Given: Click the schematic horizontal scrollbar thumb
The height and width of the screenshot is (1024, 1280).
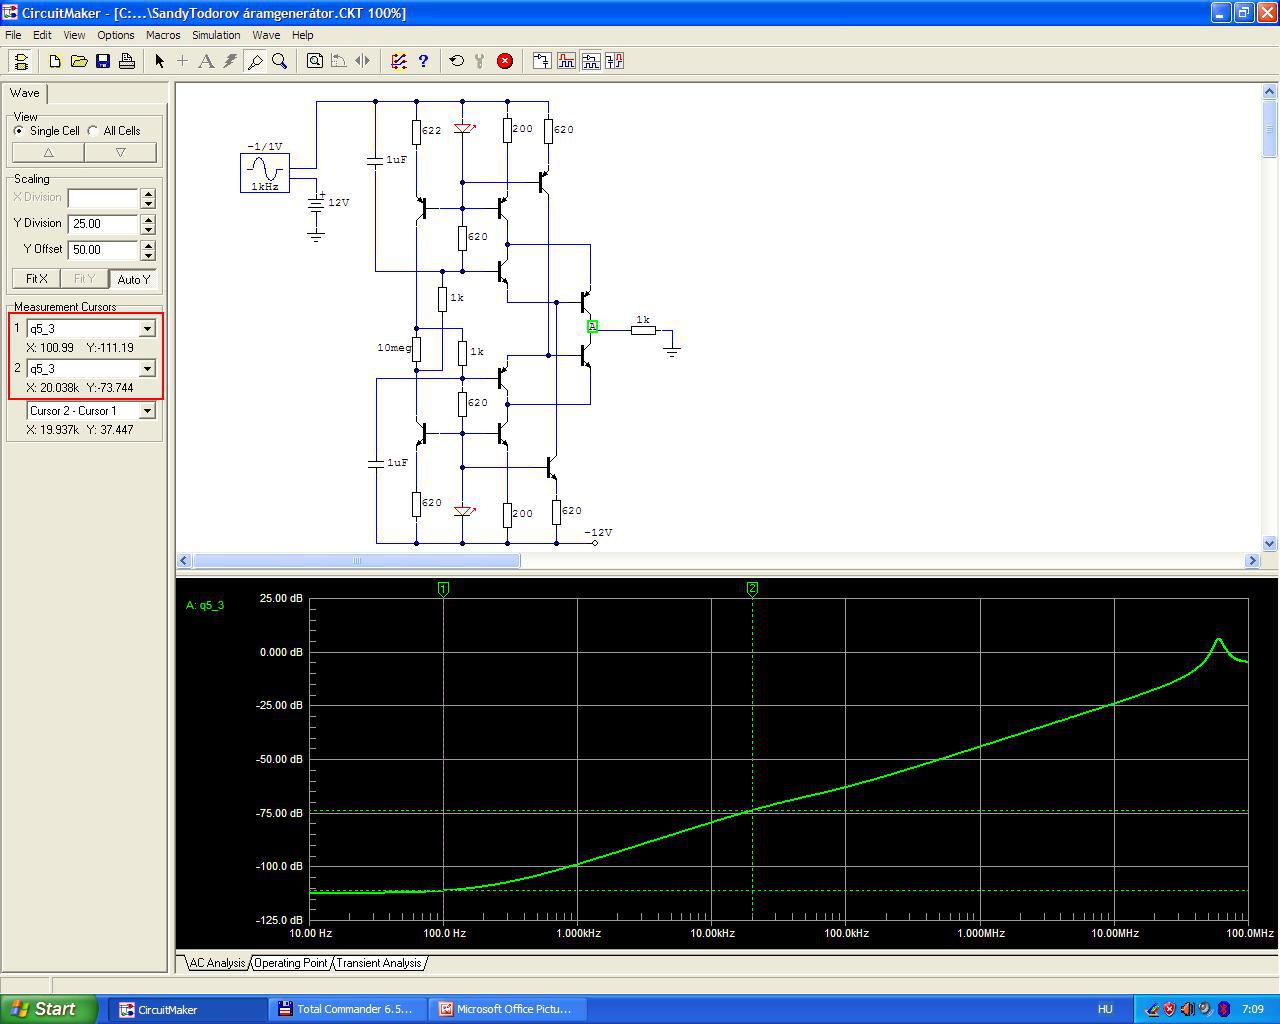Looking at the screenshot, I should 356,561.
